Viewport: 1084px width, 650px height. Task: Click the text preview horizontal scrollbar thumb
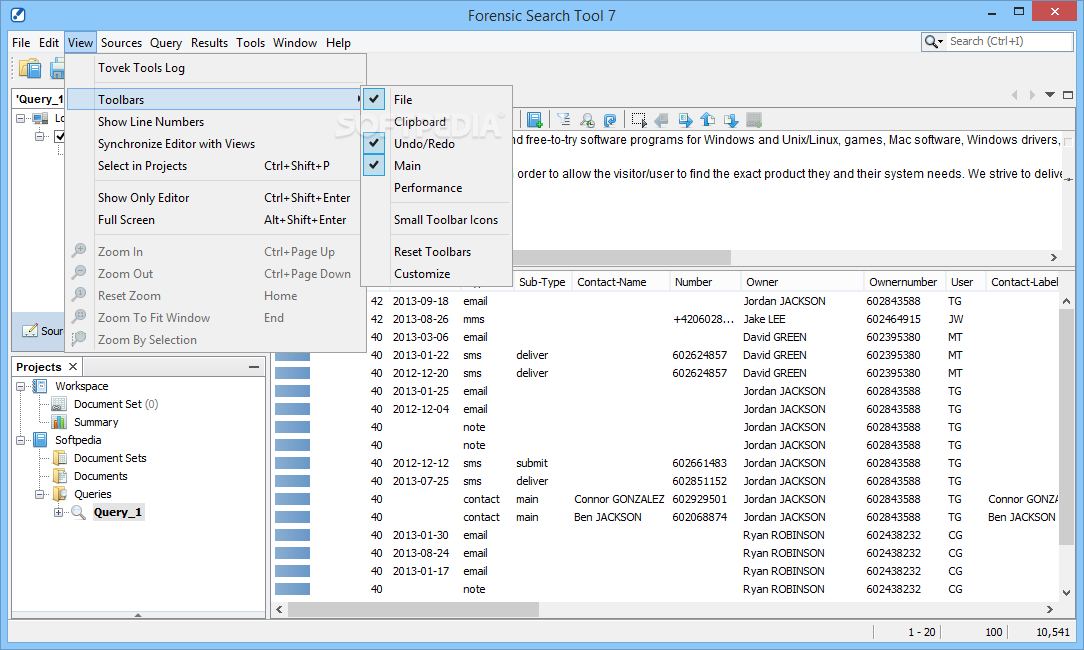tap(620, 257)
